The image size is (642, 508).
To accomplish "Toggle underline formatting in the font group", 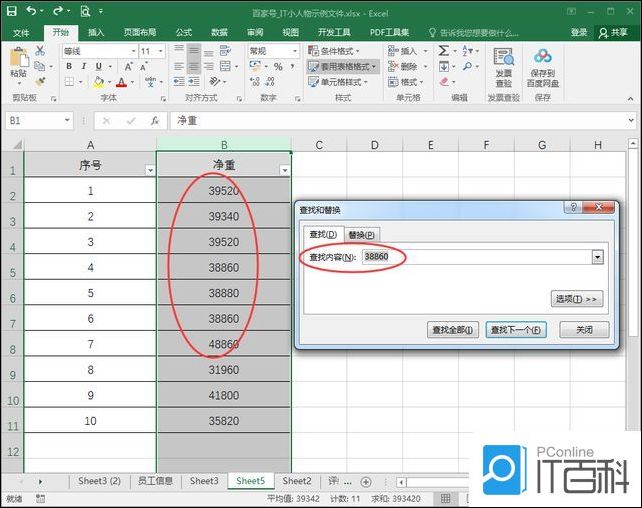I will click(99, 67).
